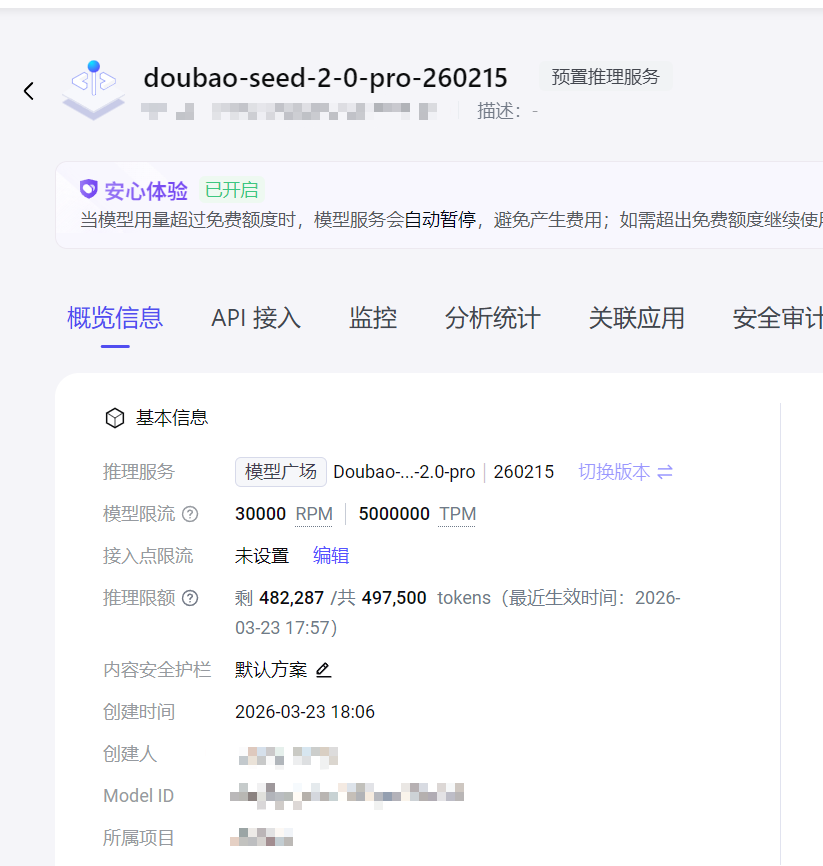Click the doubao model endpoint logo icon
823x866 pixels.
coord(93,90)
